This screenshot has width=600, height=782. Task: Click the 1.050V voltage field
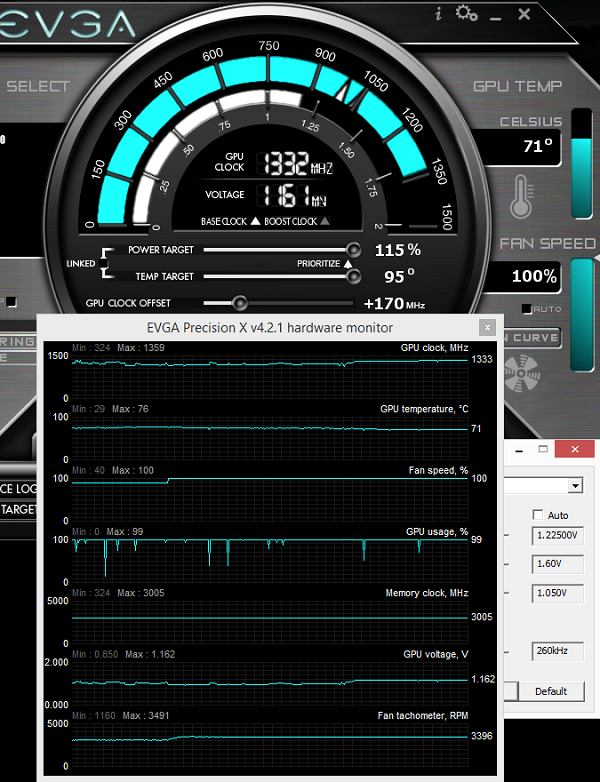[557, 592]
